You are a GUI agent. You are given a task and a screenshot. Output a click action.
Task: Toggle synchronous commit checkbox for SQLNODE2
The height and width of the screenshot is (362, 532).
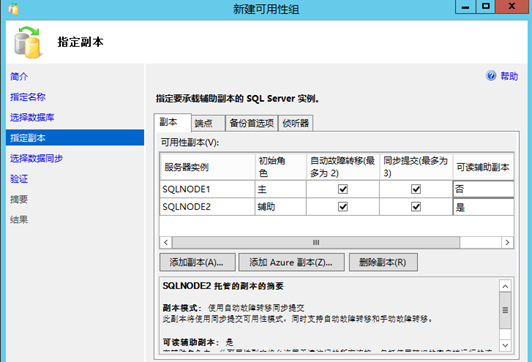pos(416,207)
